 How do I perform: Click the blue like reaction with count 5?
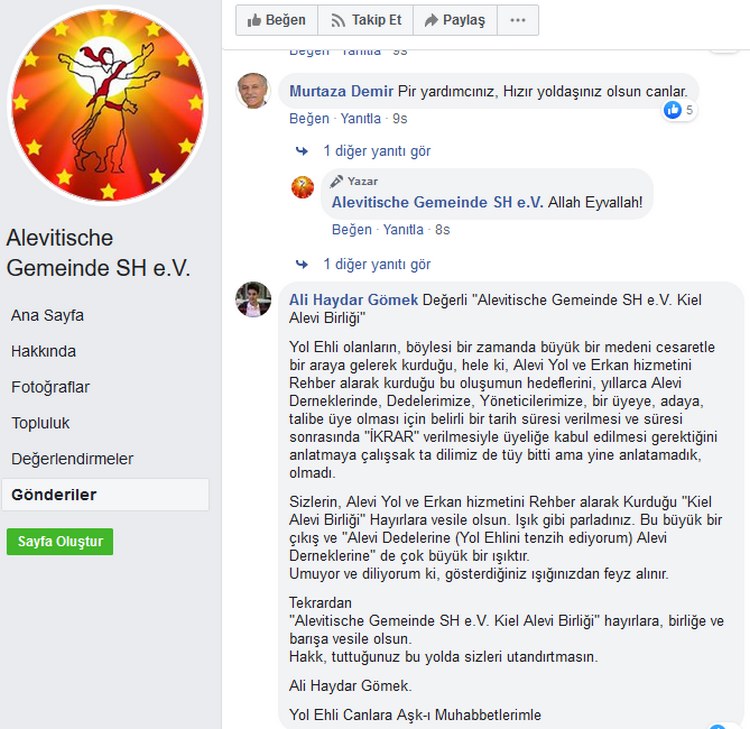click(x=678, y=110)
